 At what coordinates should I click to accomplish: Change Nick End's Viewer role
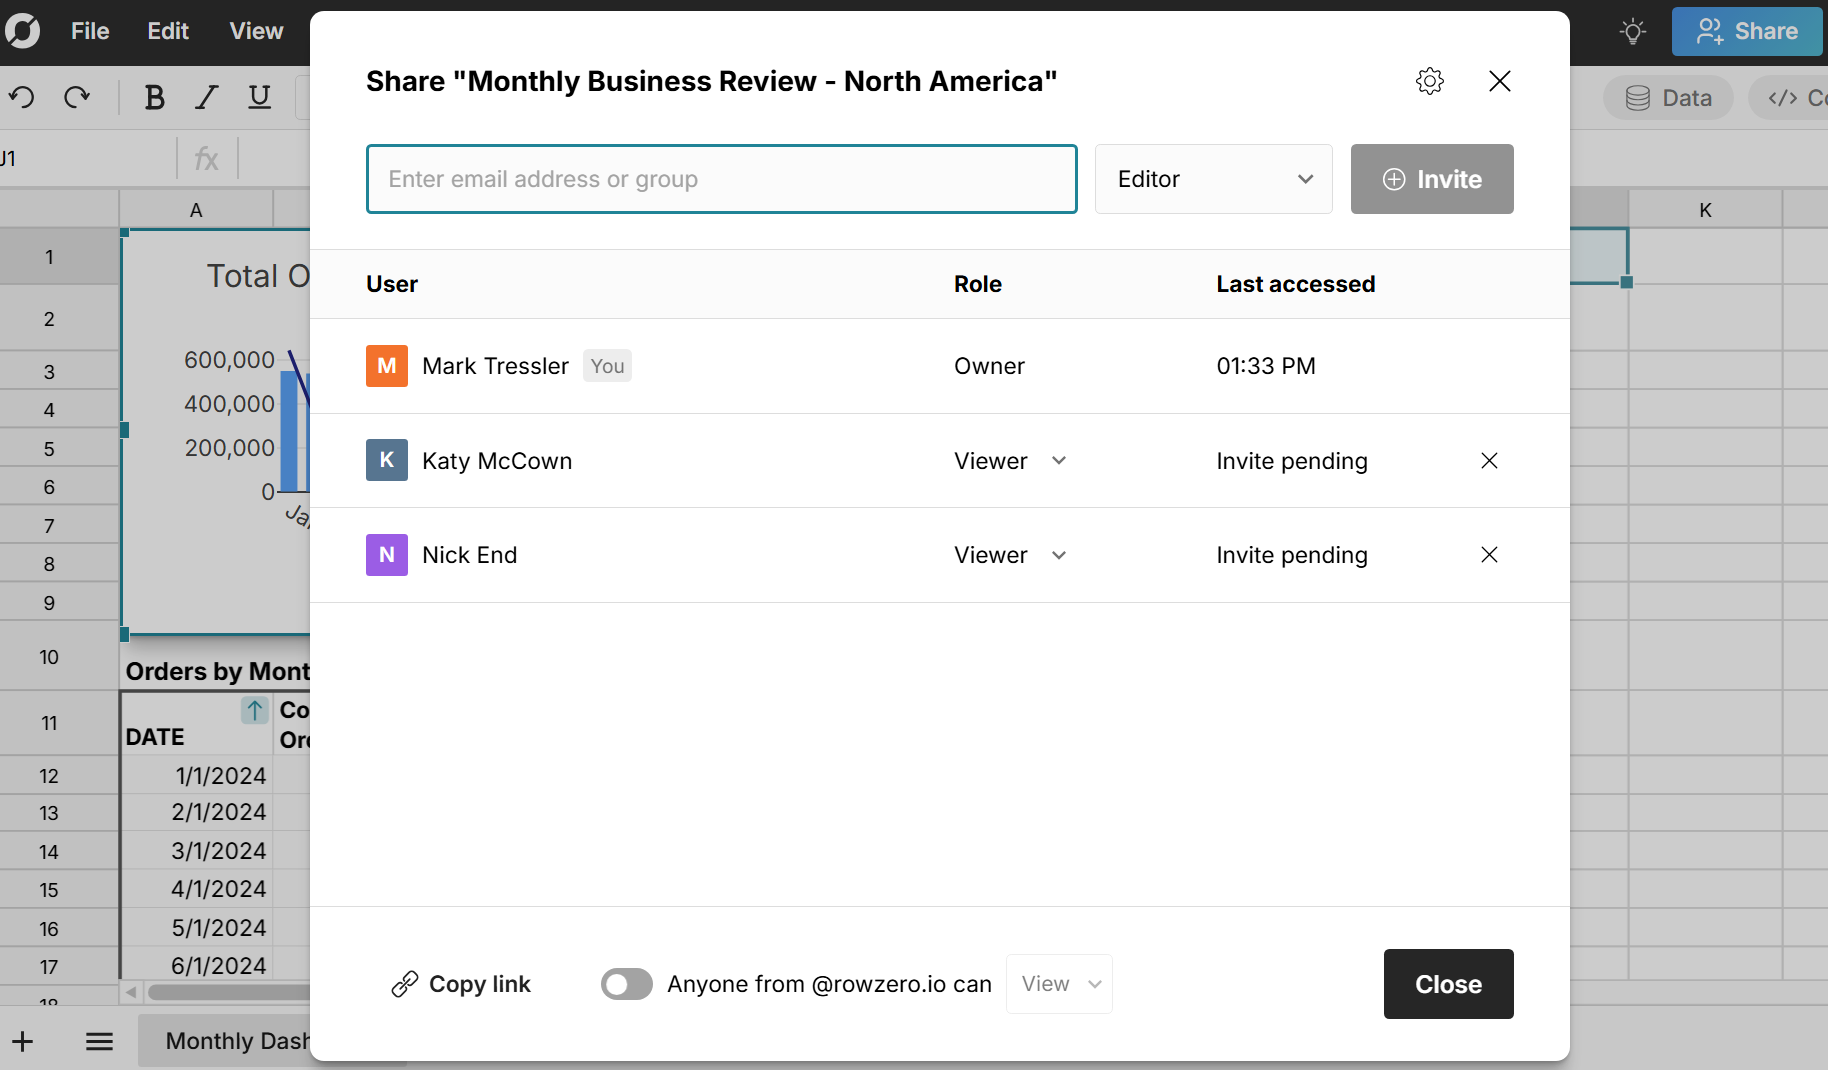1010,555
